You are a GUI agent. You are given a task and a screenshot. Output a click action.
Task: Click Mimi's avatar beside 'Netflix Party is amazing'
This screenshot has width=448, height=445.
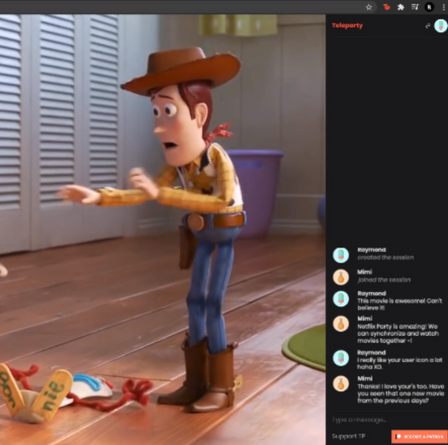click(x=341, y=324)
